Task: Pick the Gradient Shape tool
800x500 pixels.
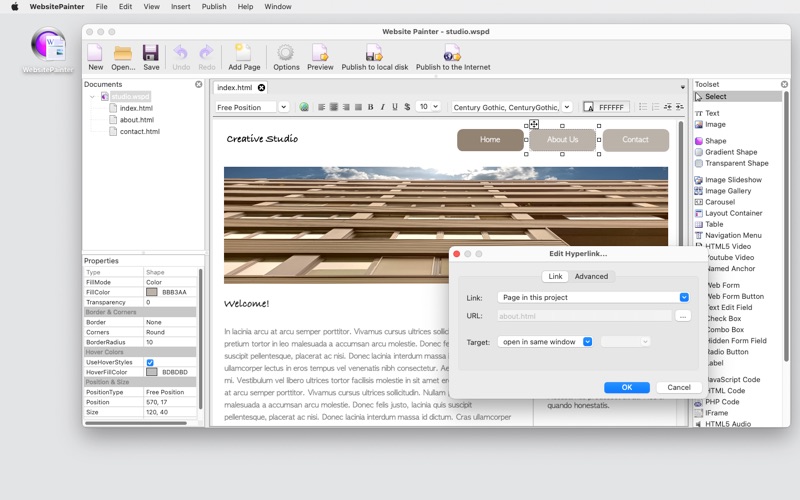Action: click(731, 152)
